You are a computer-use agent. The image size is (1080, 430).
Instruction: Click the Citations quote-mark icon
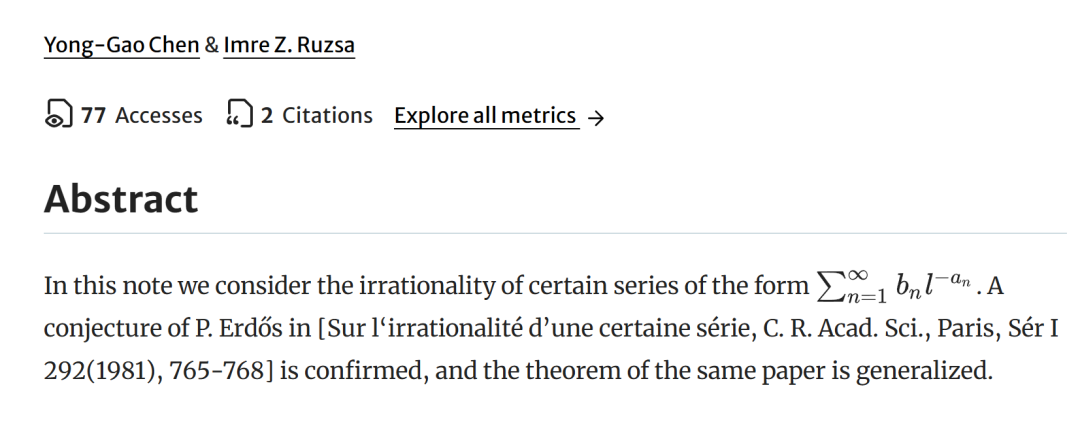[x=240, y=114]
